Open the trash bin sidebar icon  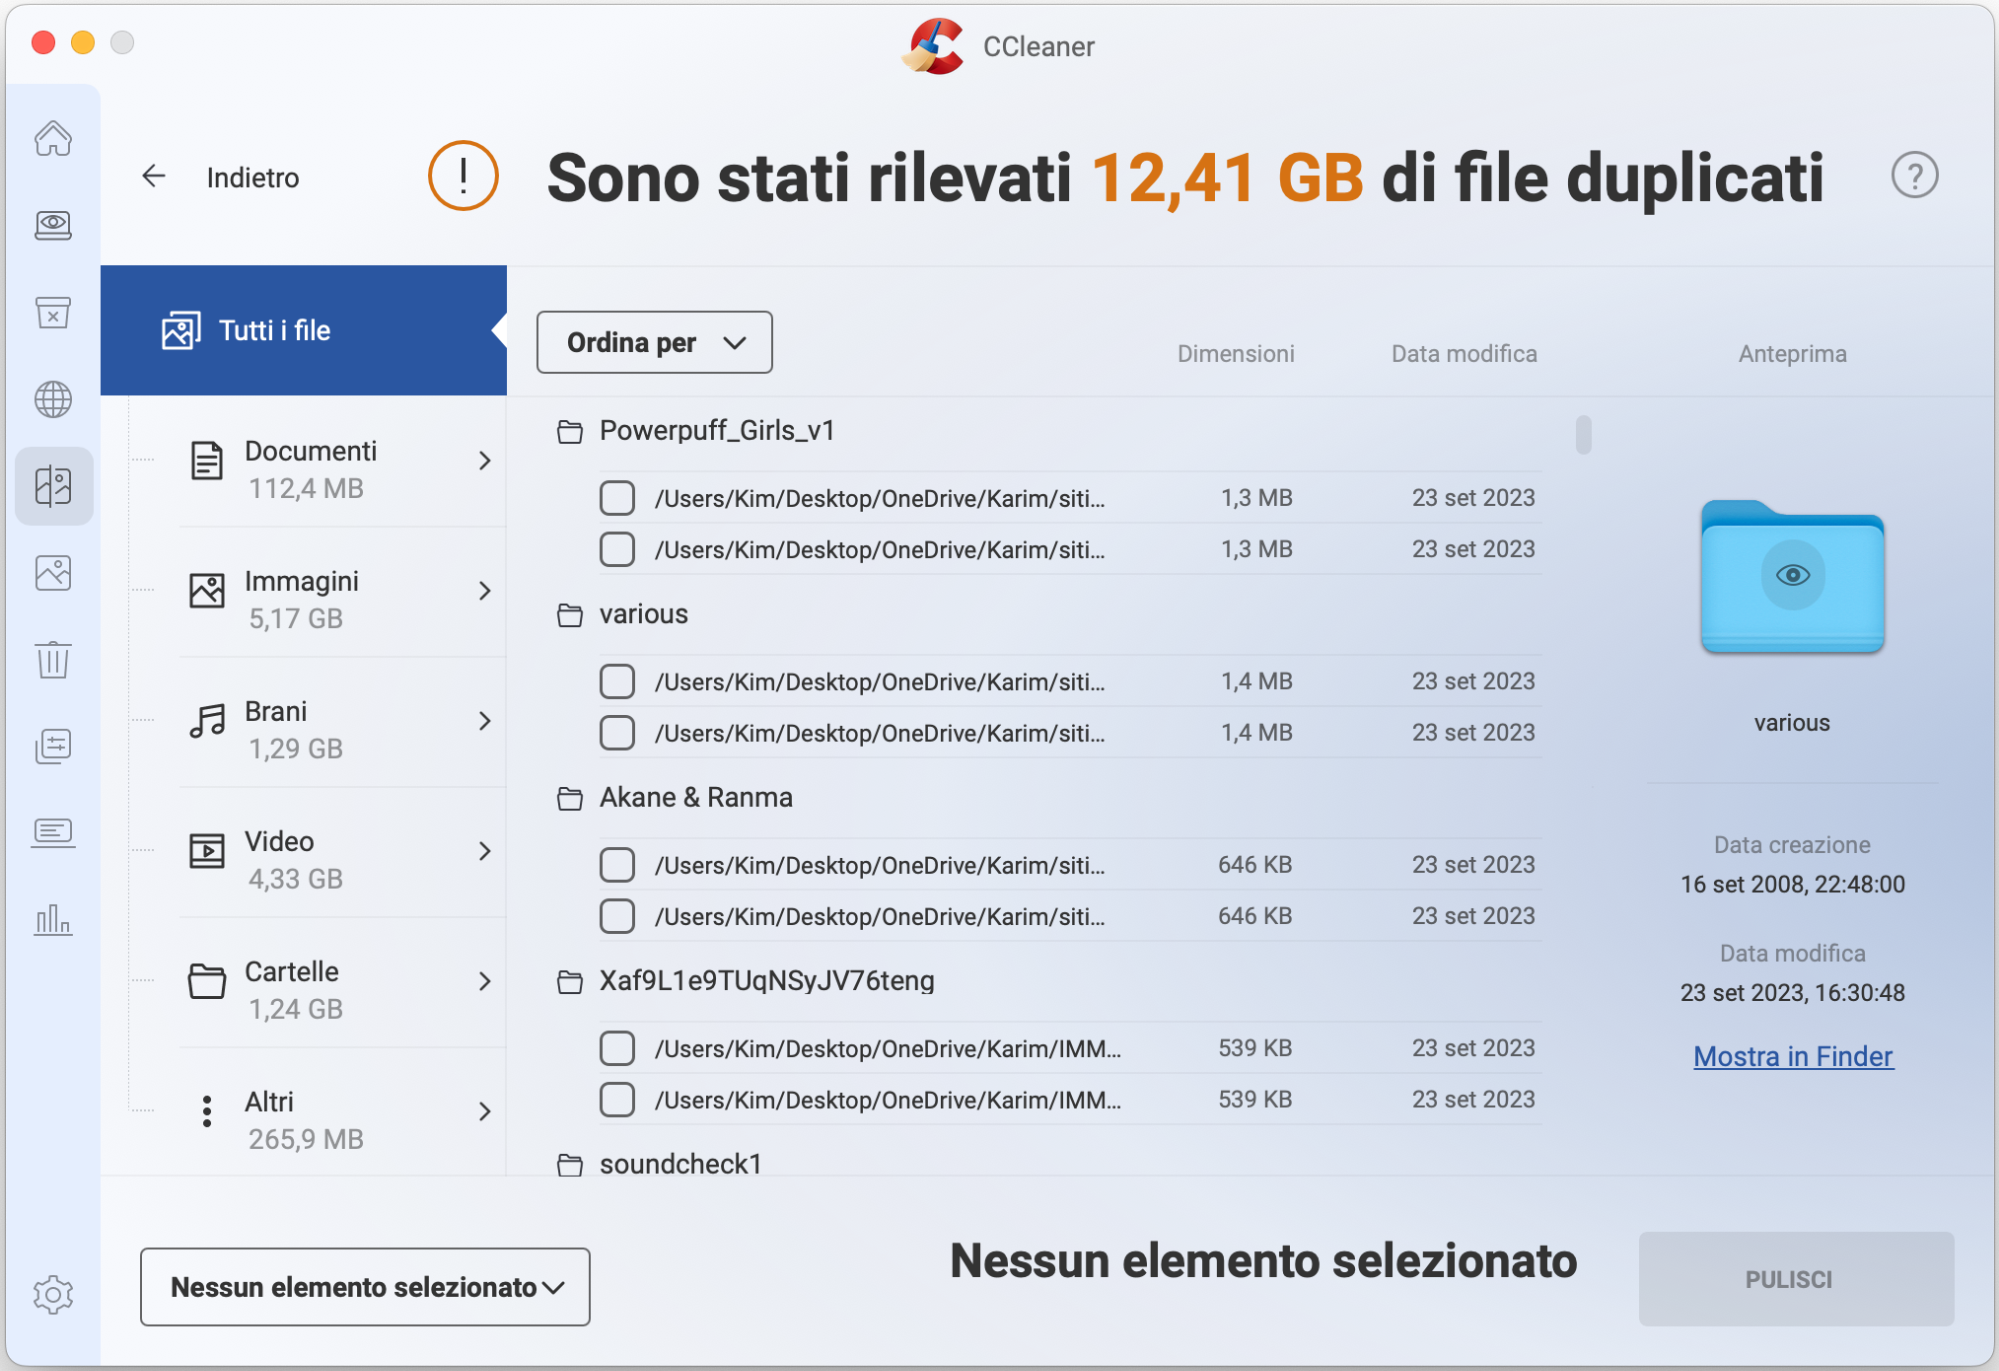pyautogui.click(x=53, y=660)
